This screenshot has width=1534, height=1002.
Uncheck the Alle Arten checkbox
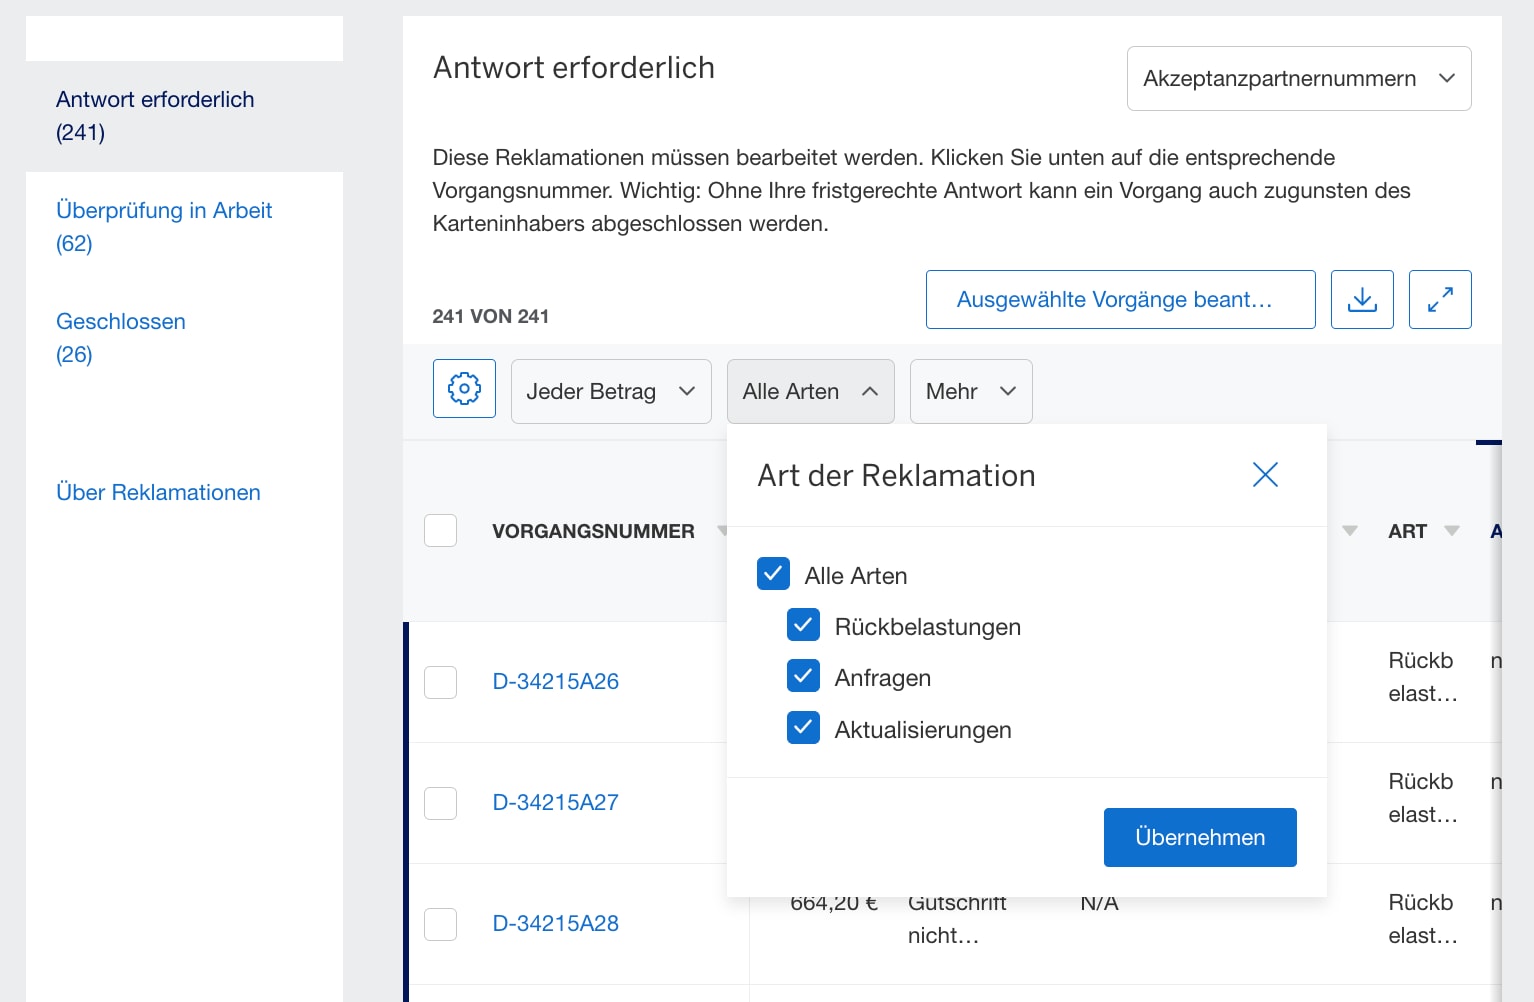point(773,574)
